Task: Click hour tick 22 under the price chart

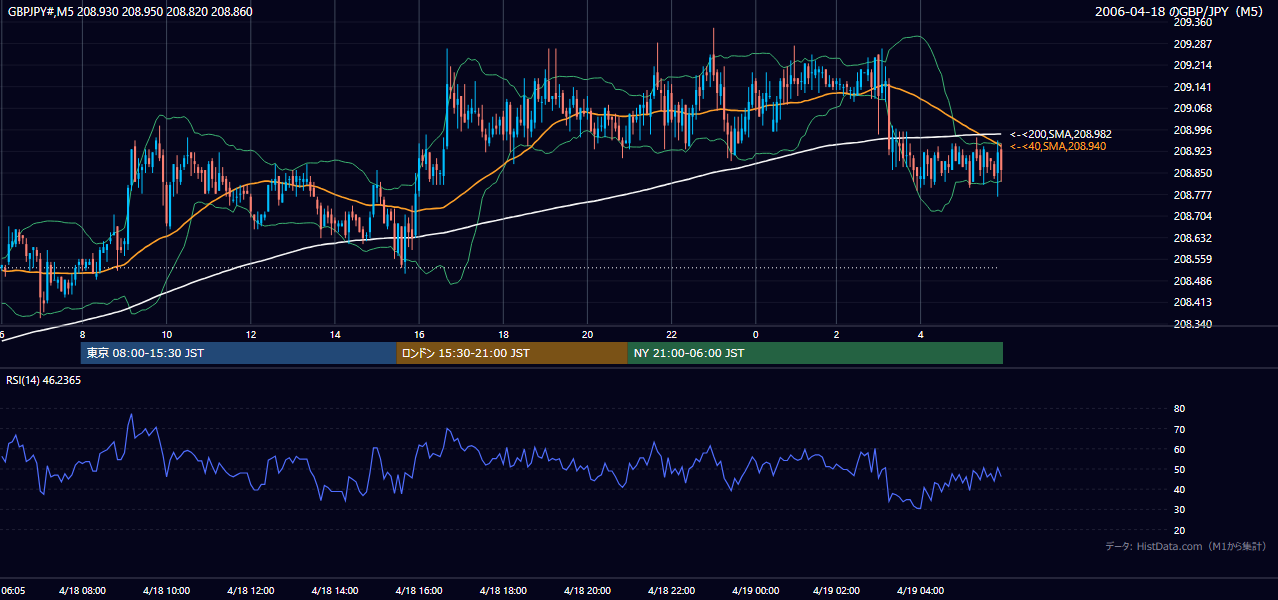Action: click(672, 334)
